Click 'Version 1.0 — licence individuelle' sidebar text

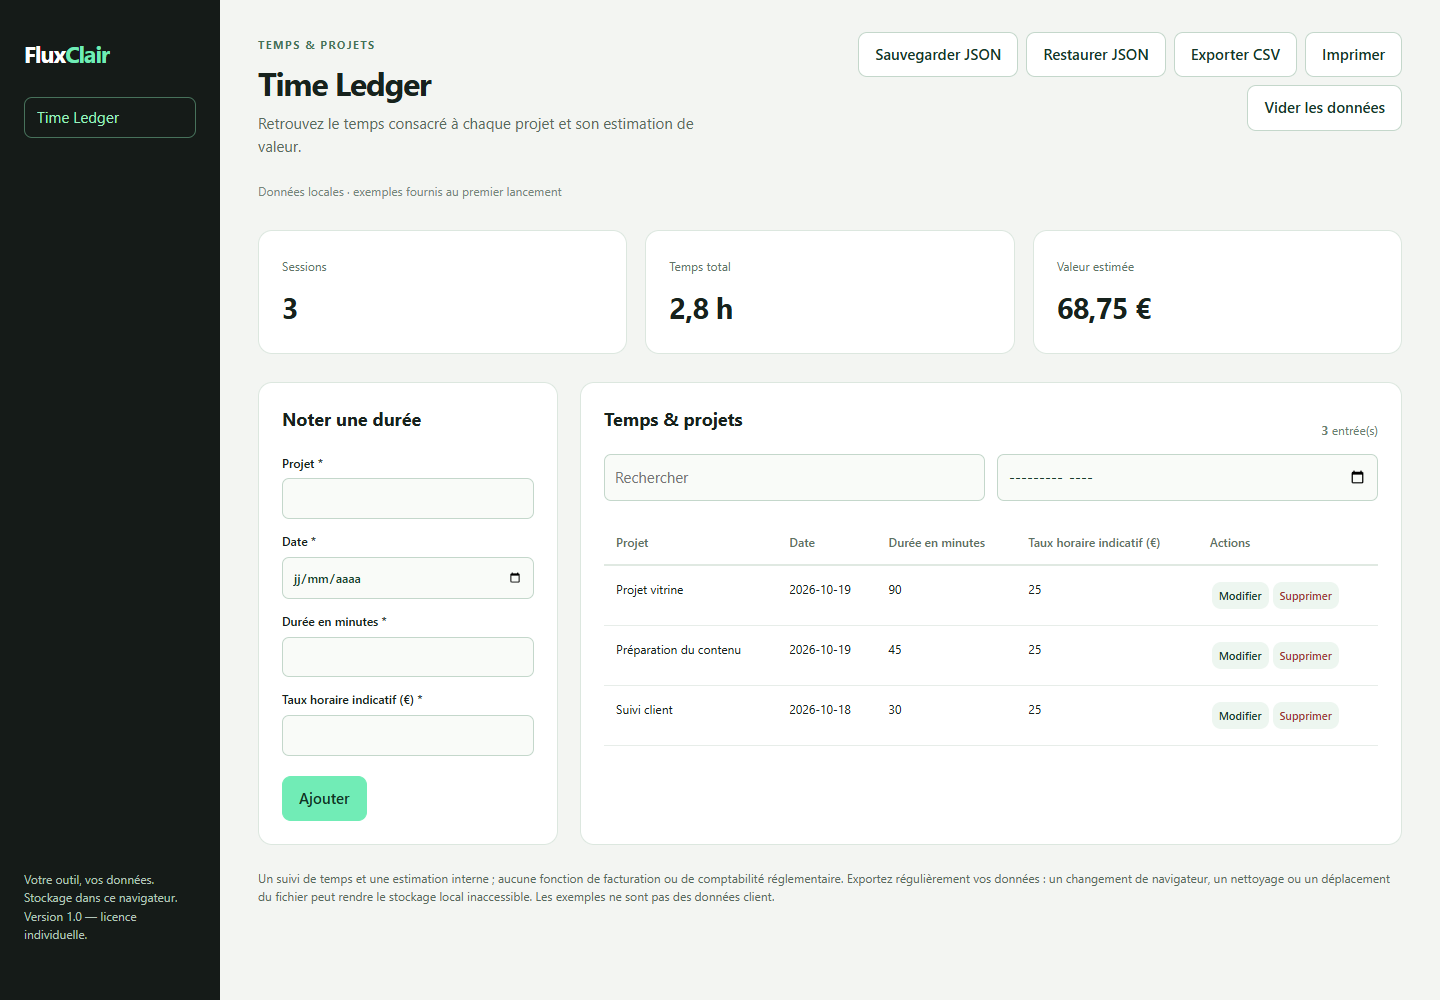80,926
